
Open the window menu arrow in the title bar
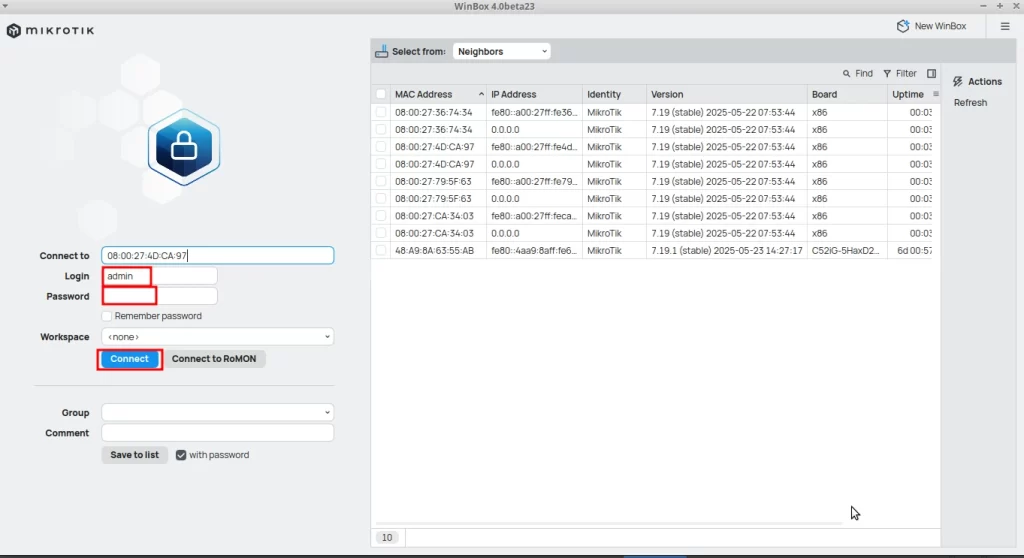5,6
